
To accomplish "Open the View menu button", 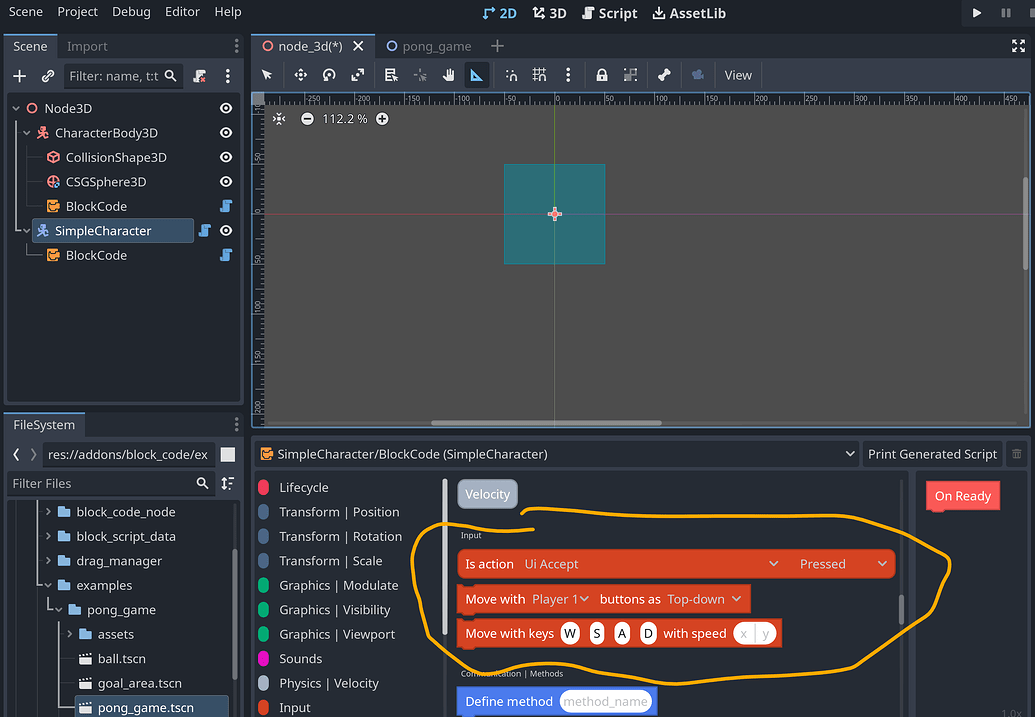I will tap(738, 75).
